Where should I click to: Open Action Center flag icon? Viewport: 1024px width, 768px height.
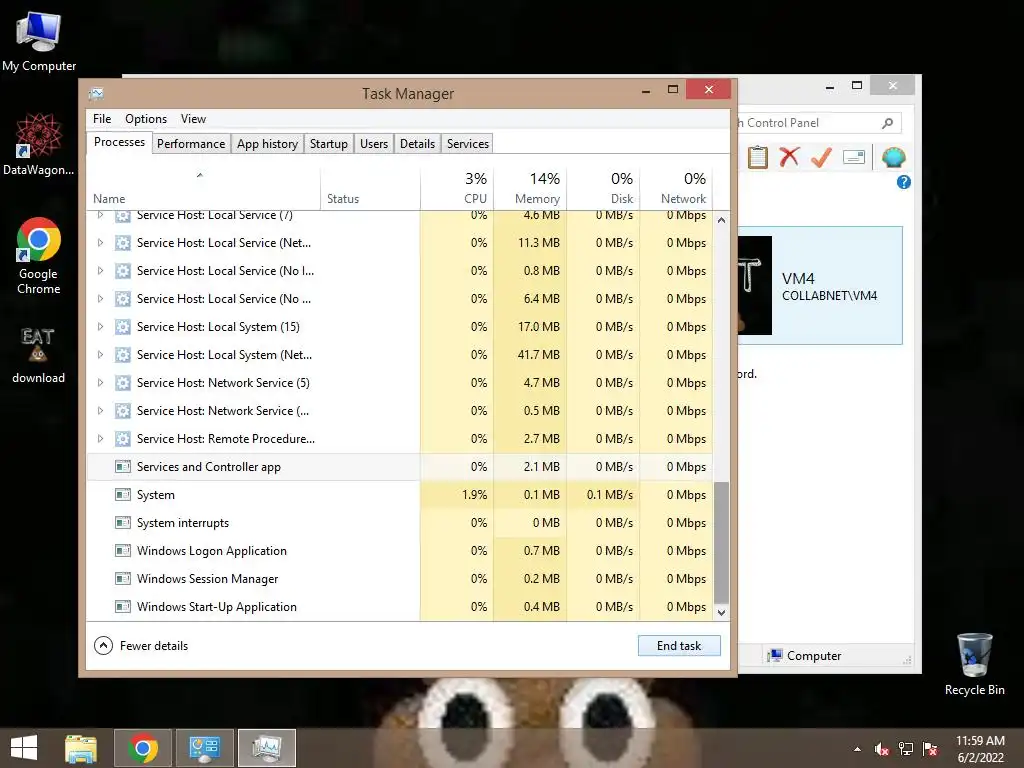tap(930, 749)
